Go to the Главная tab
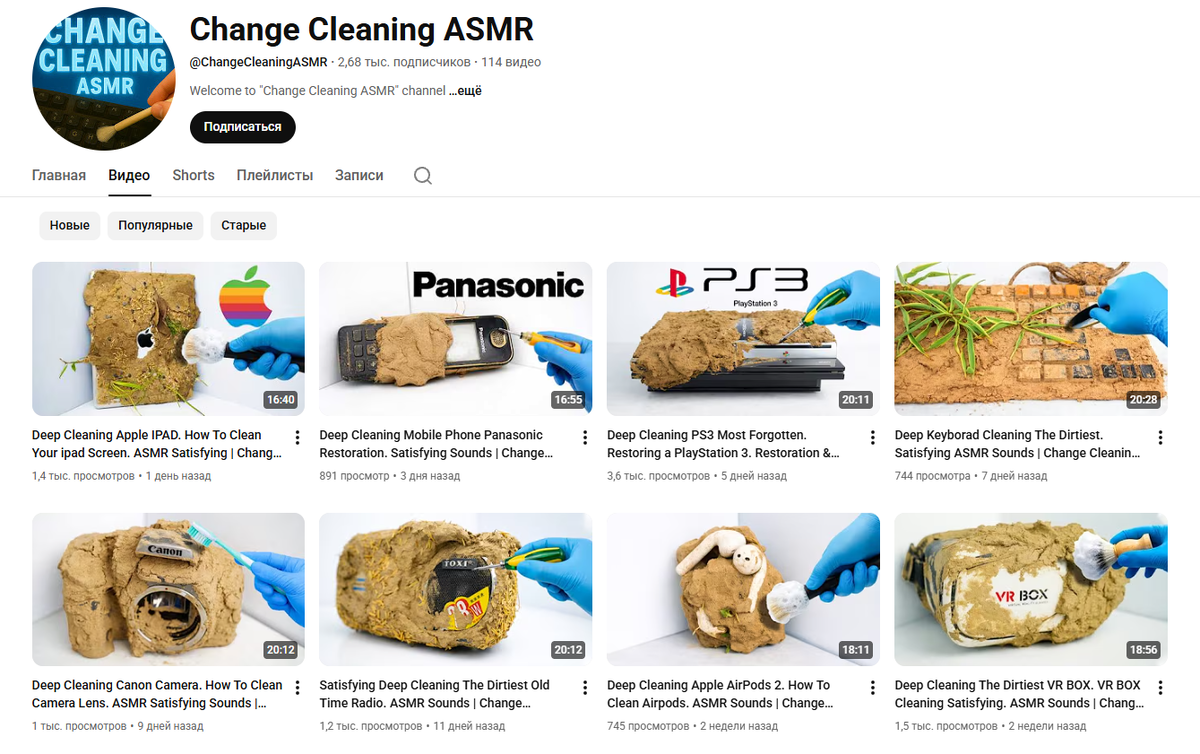This screenshot has height=754, width=1200. [x=59, y=175]
